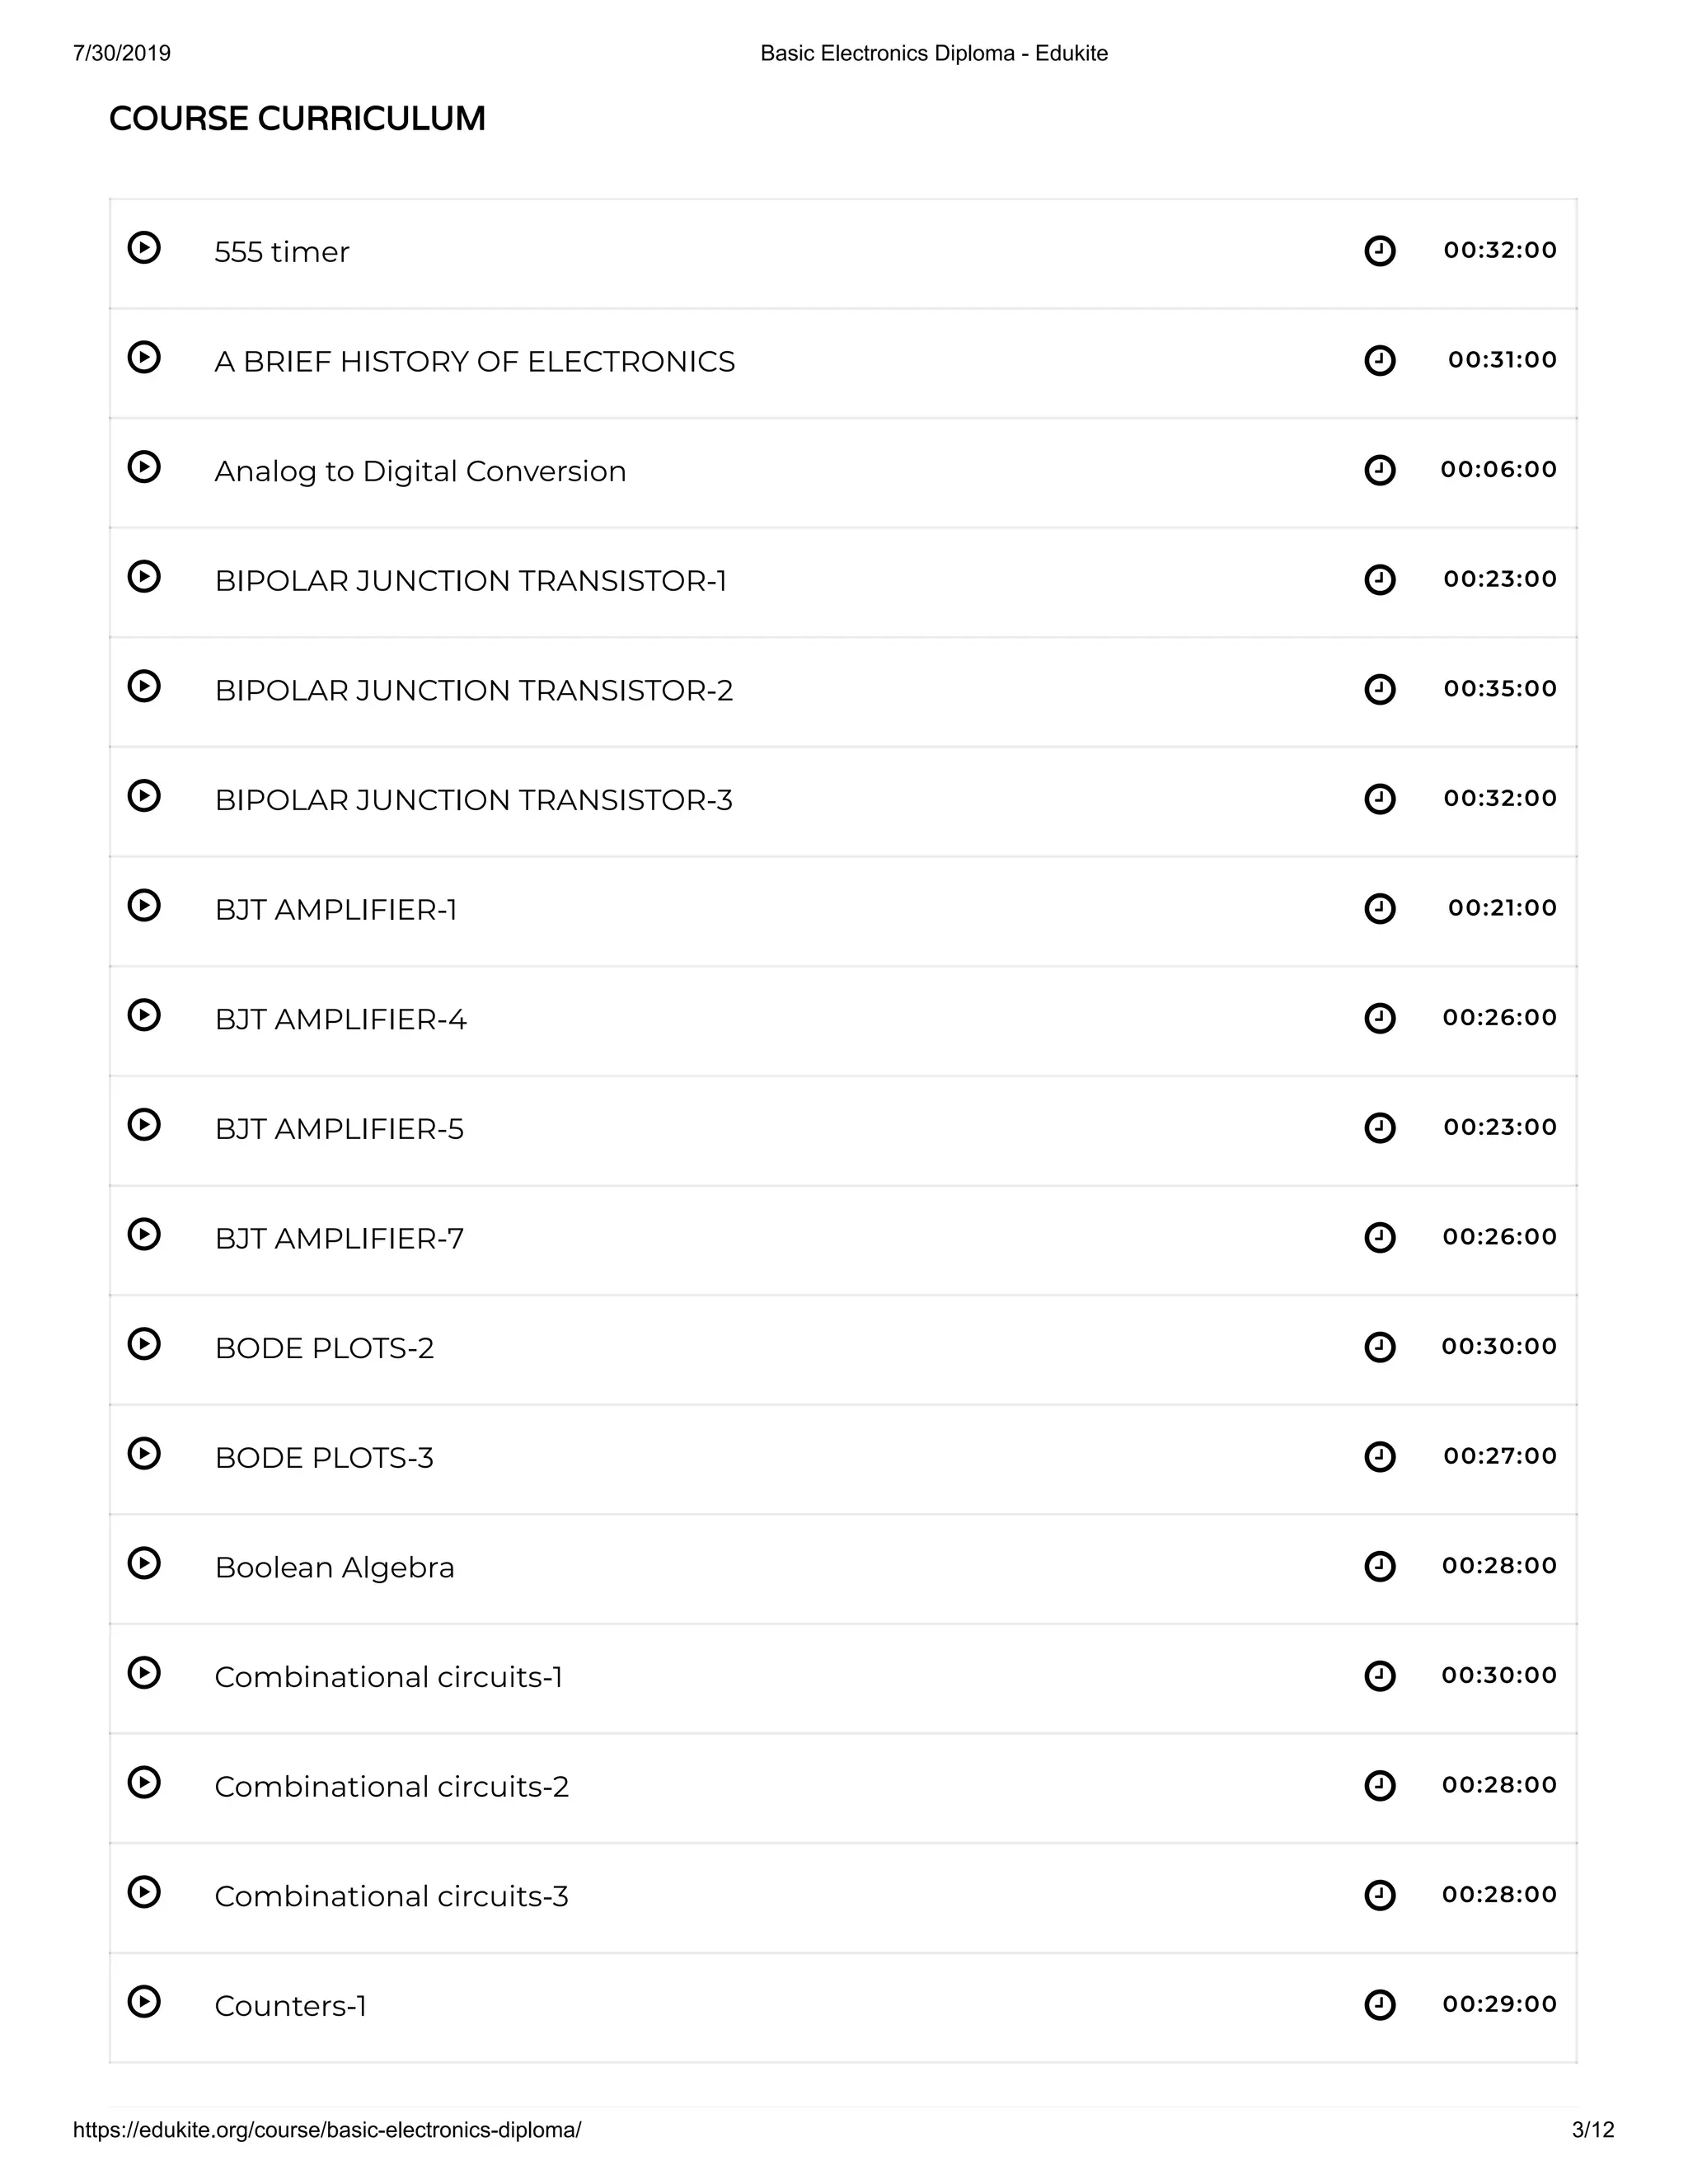1688x2184 pixels.
Task: Click the edukite.org course URL in footer
Action: click(x=327, y=2130)
